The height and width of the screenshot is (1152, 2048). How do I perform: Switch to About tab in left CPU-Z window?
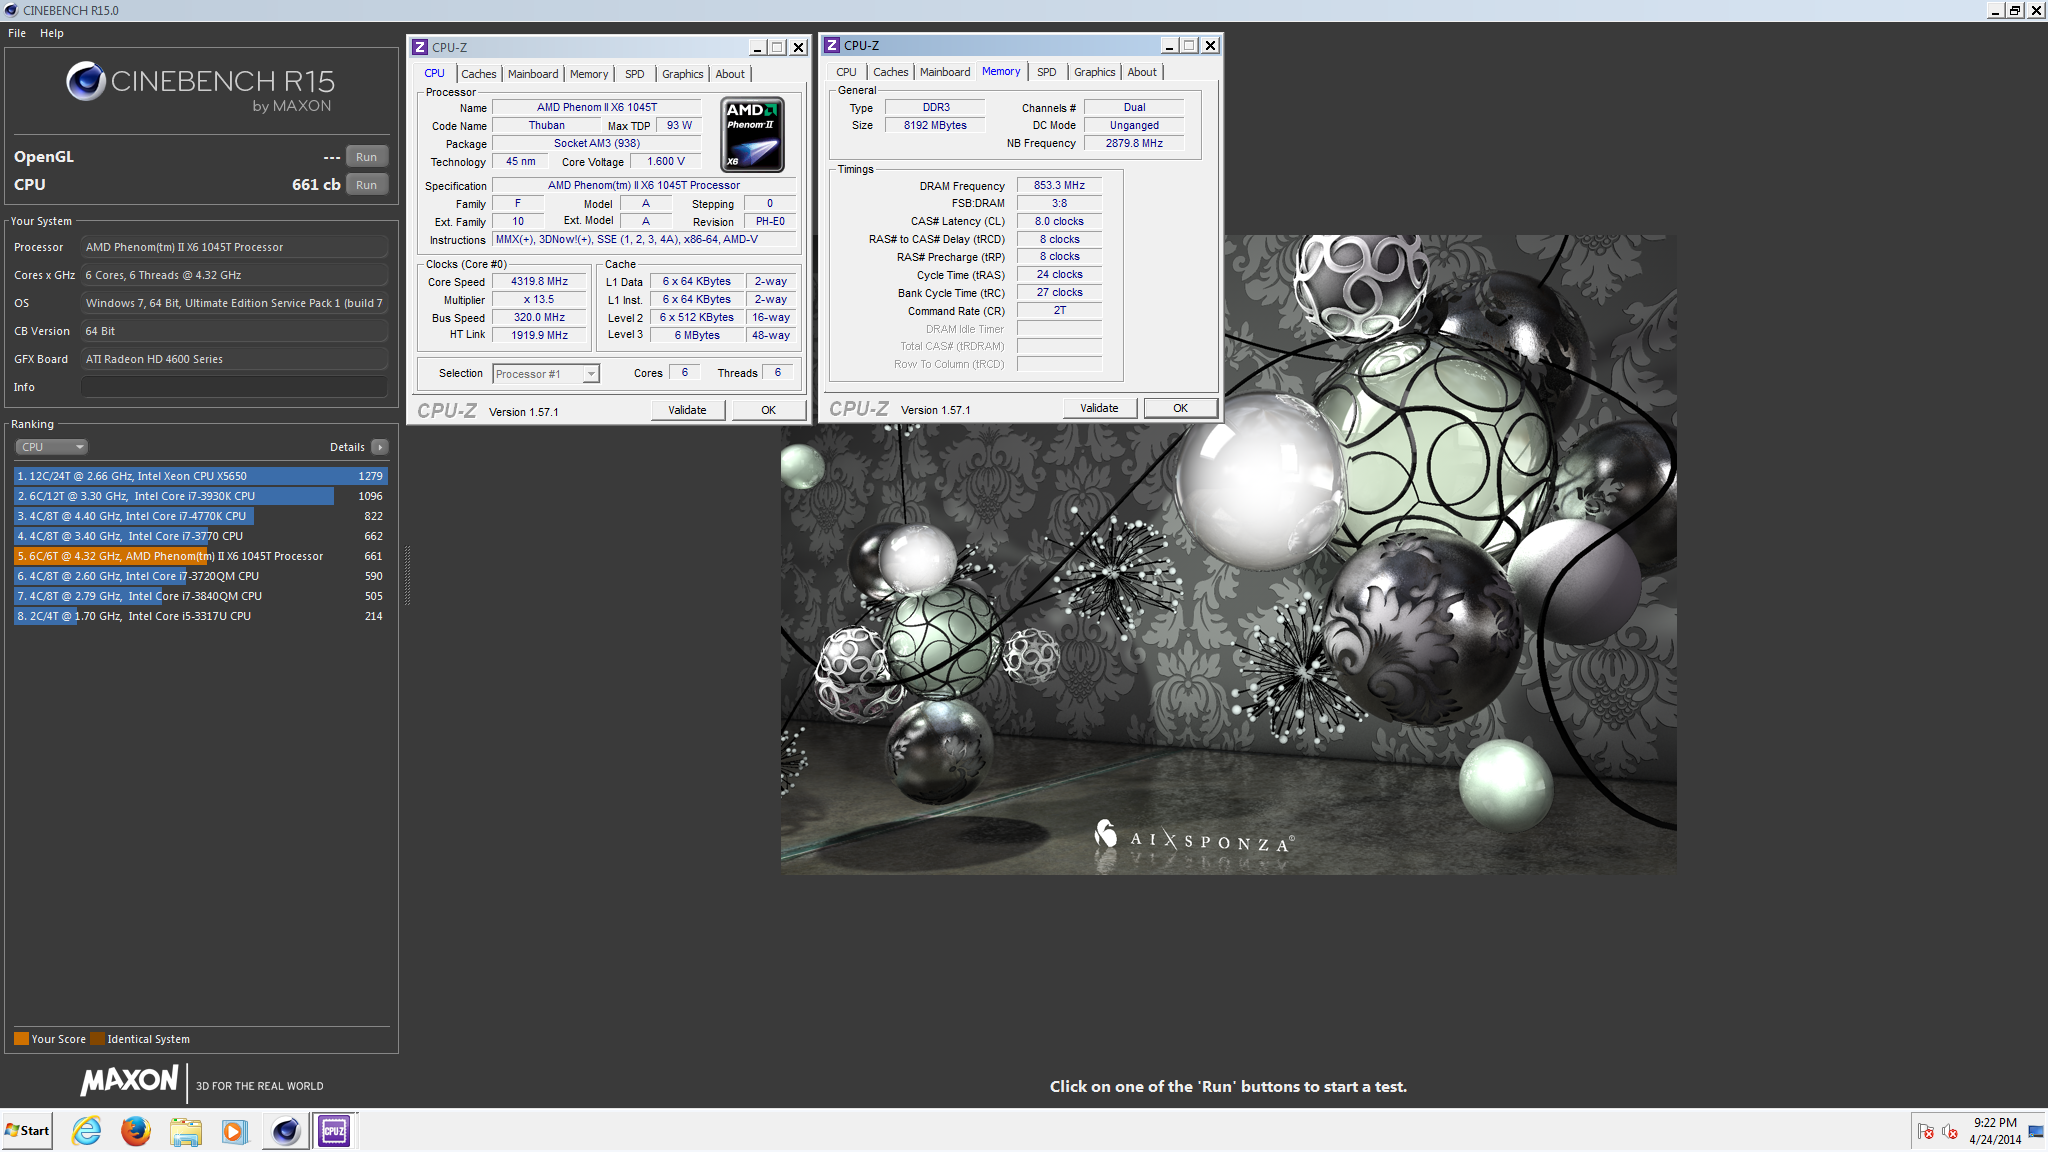point(730,74)
